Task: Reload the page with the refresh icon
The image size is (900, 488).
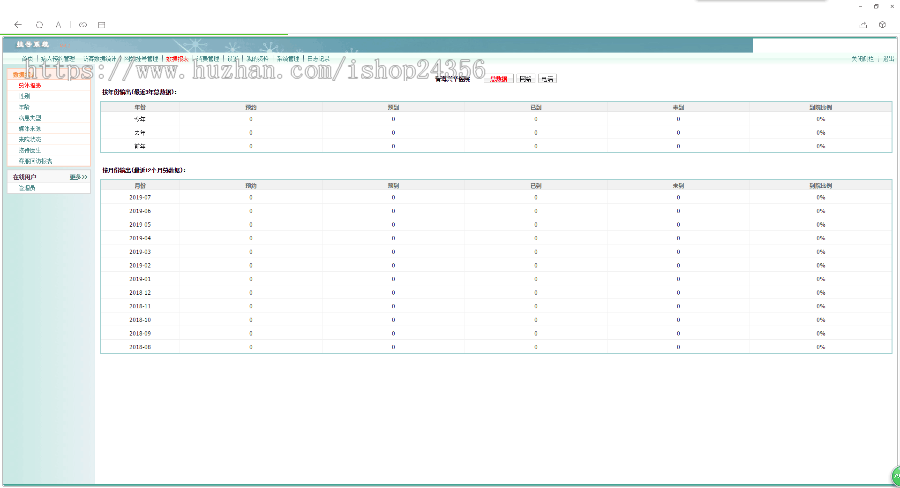Action: tap(39, 24)
